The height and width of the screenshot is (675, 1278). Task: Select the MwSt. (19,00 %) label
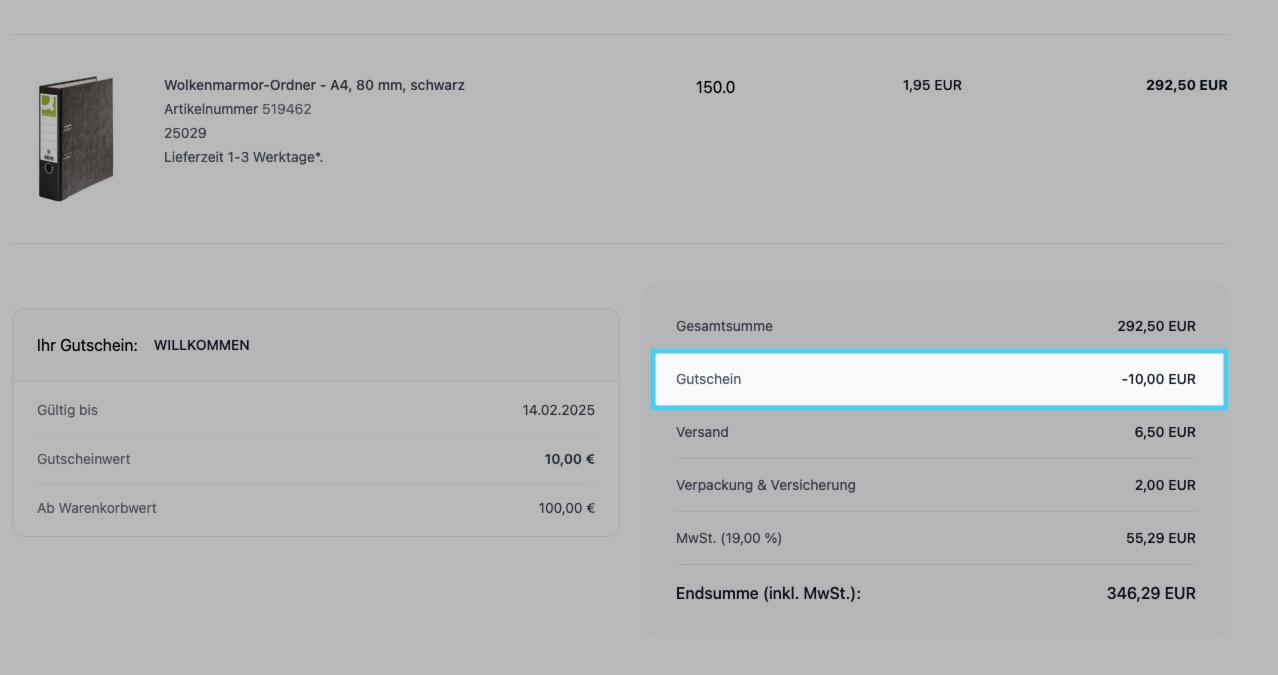pyautogui.click(x=728, y=538)
